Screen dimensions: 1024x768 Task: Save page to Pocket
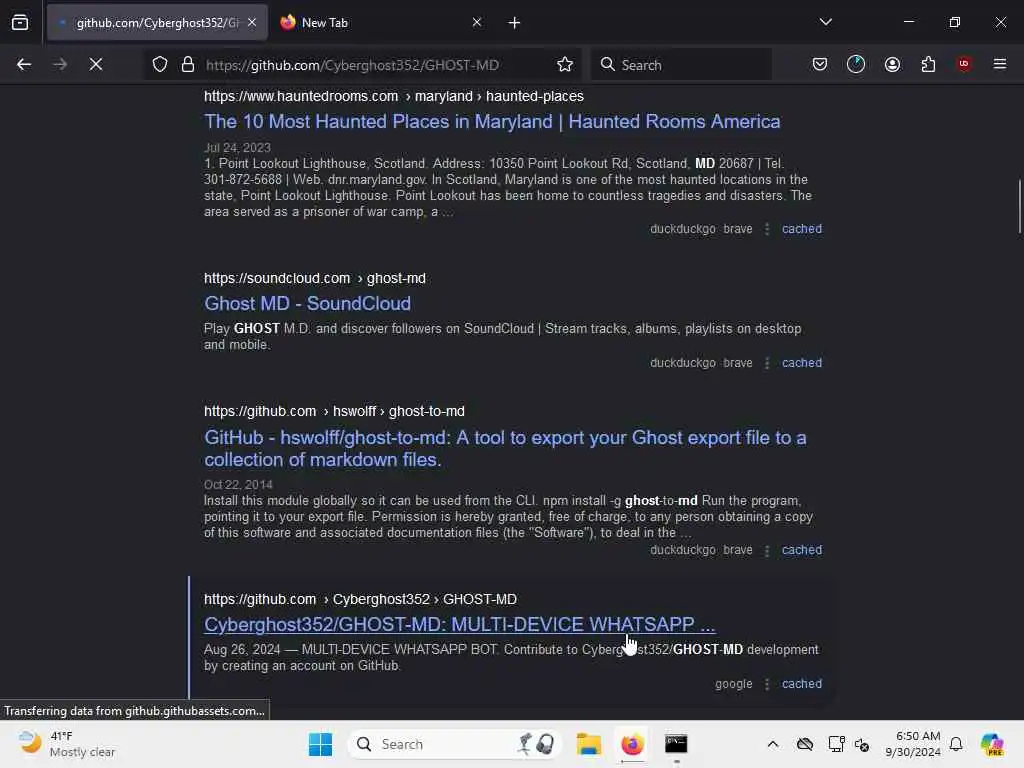coord(820,65)
